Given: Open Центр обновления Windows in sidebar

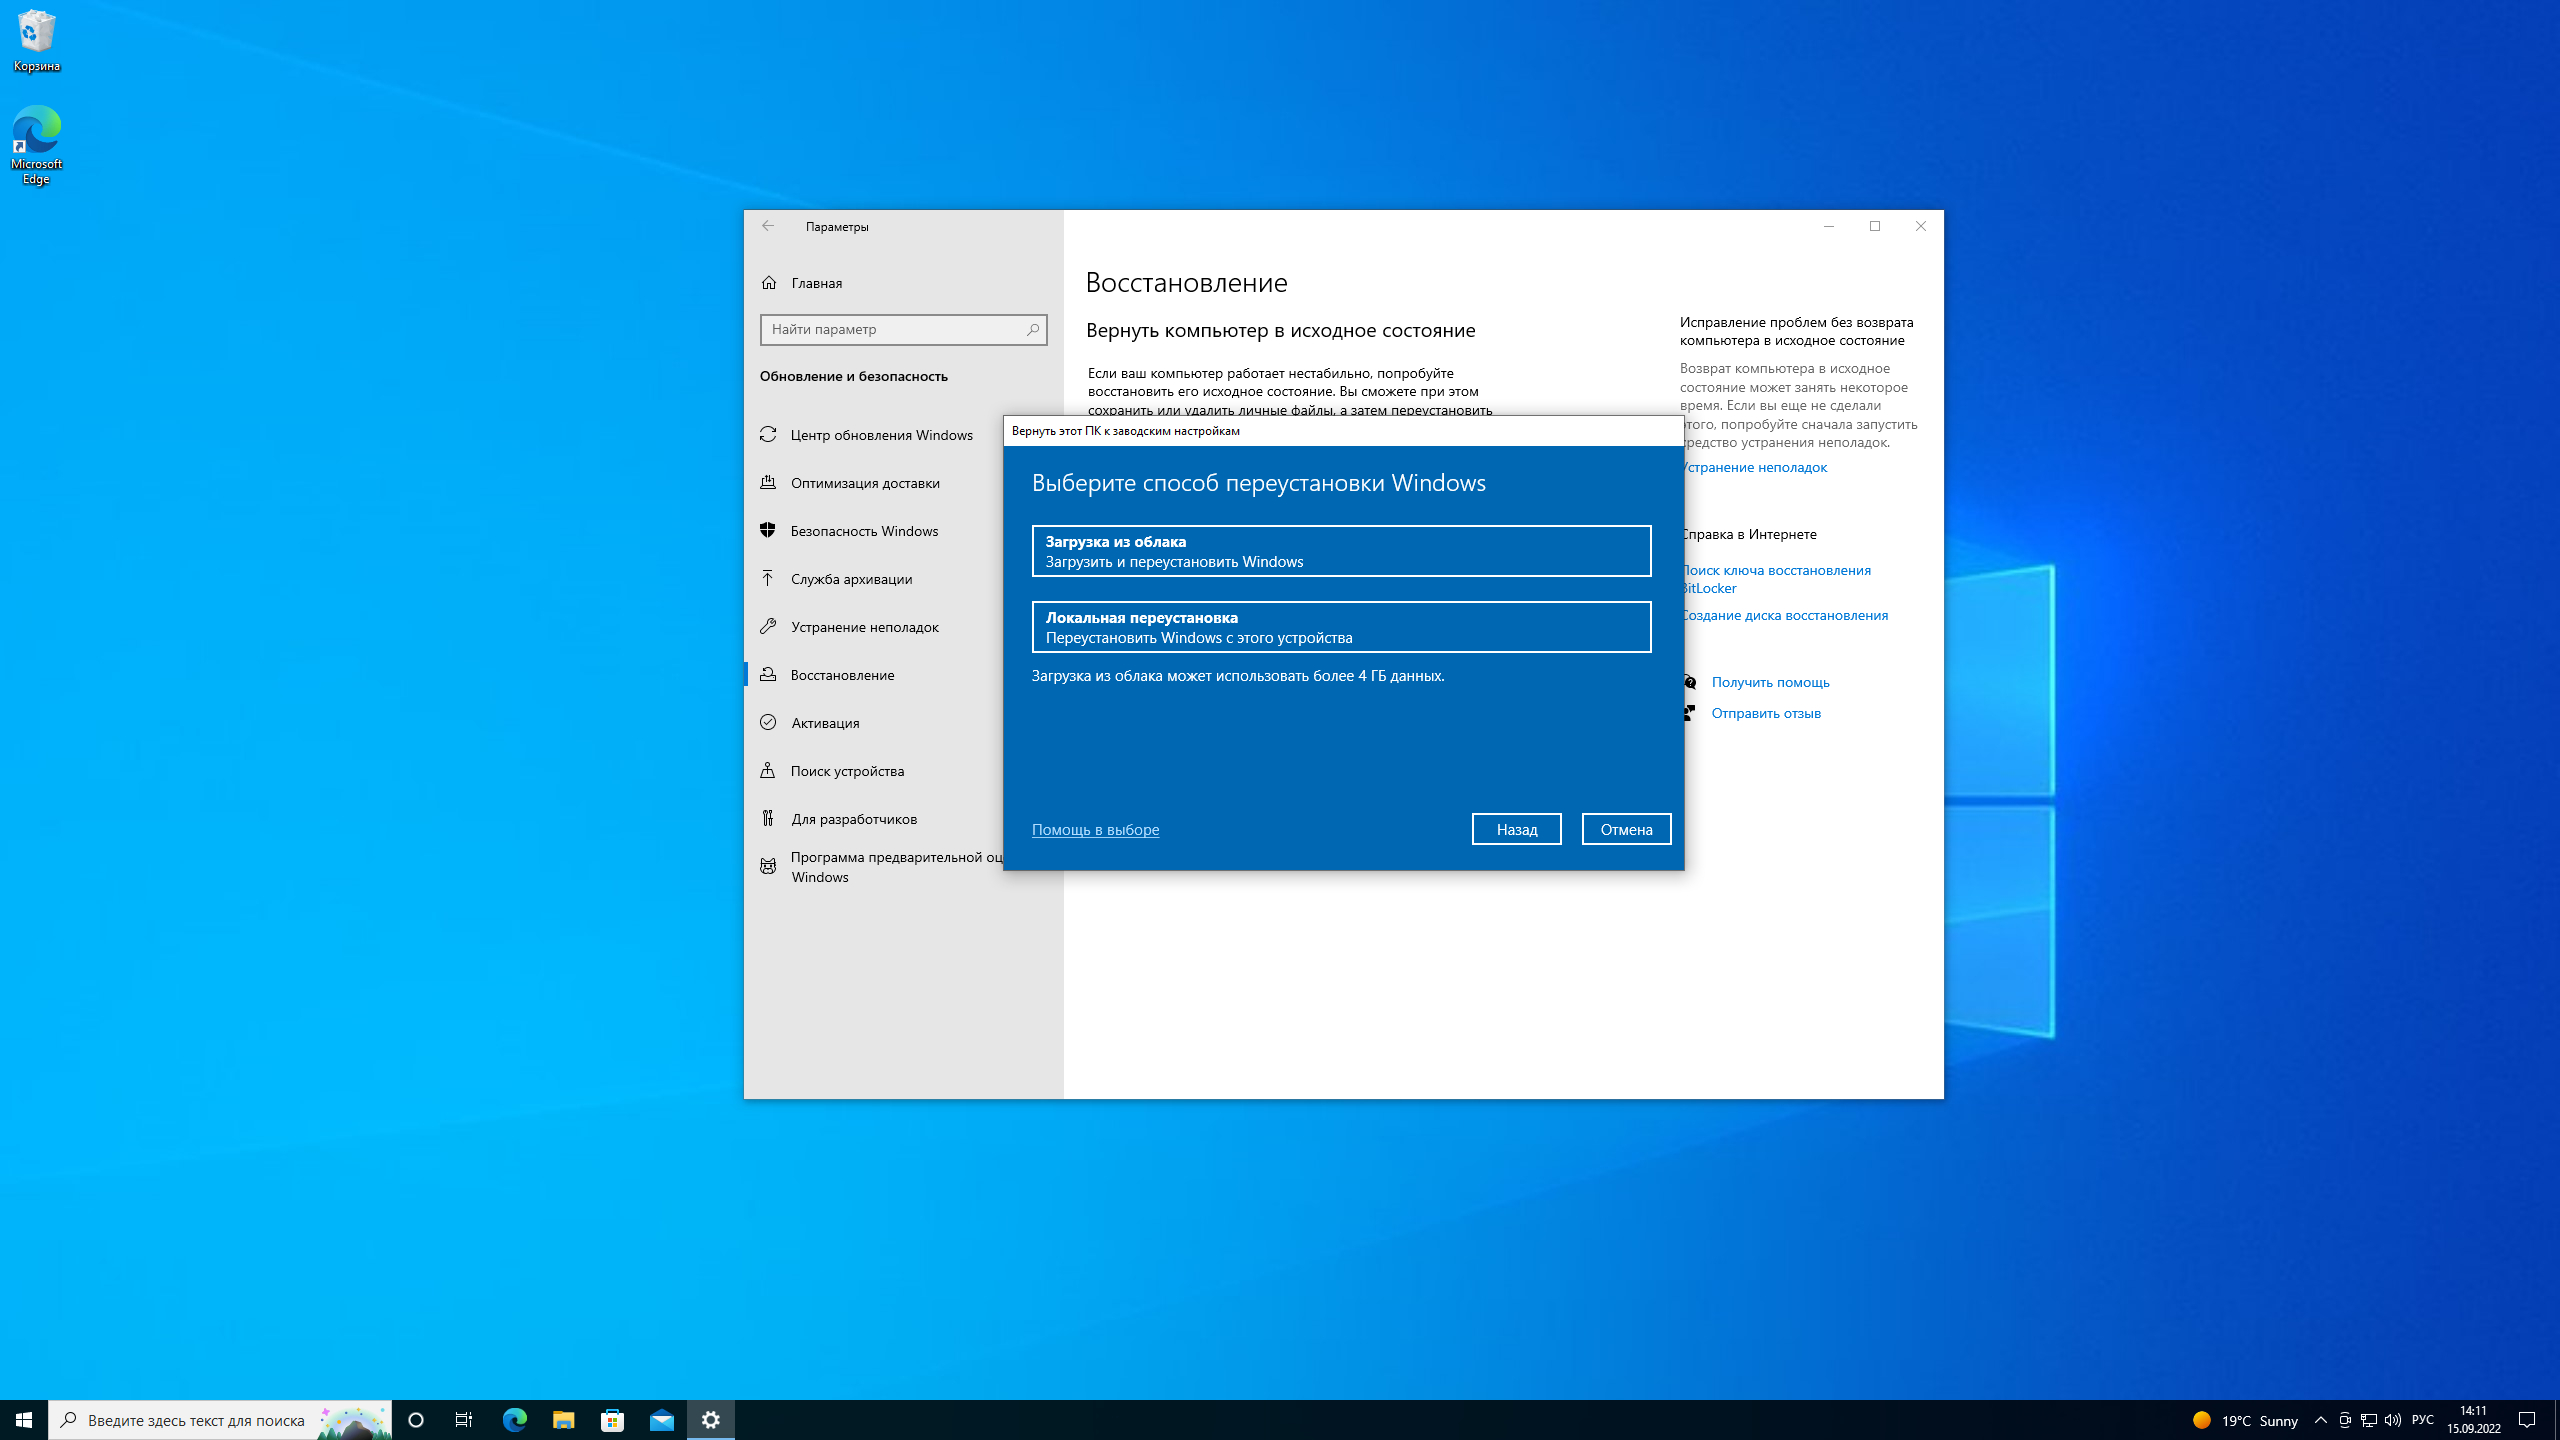Looking at the screenshot, I should click(x=881, y=435).
